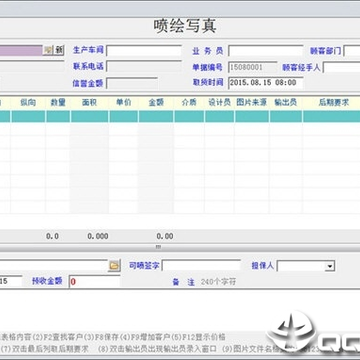Click the 司畸签字 input field
Screen dimensions: 360x360
[x=201, y=266]
